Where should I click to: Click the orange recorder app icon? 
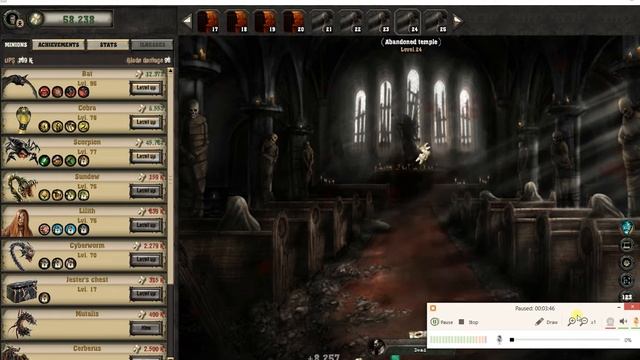pyautogui.click(x=433, y=308)
